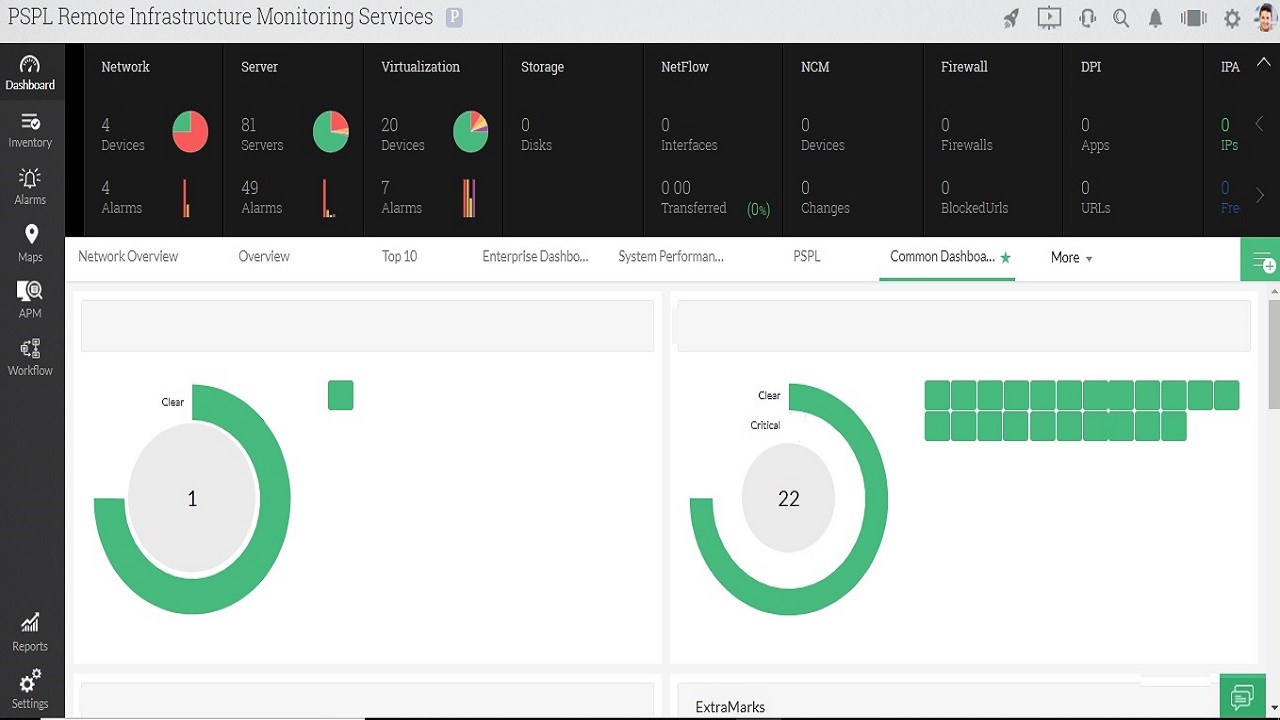The image size is (1280, 720).
Task: Show previous summary cards with left chevron
Action: [1259, 125]
